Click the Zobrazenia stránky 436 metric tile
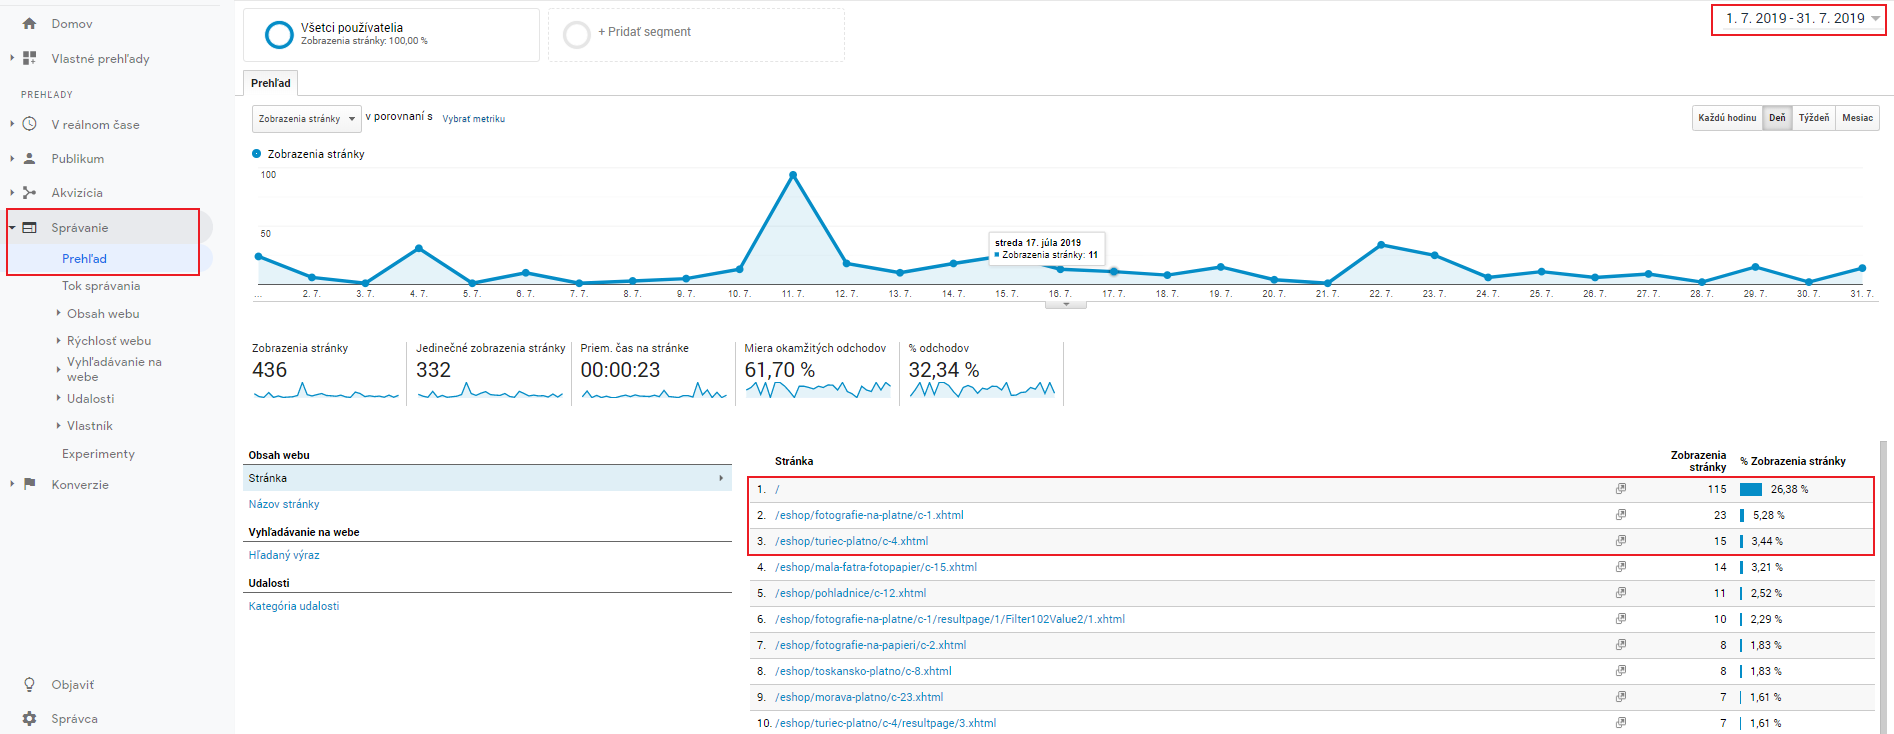 325,373
